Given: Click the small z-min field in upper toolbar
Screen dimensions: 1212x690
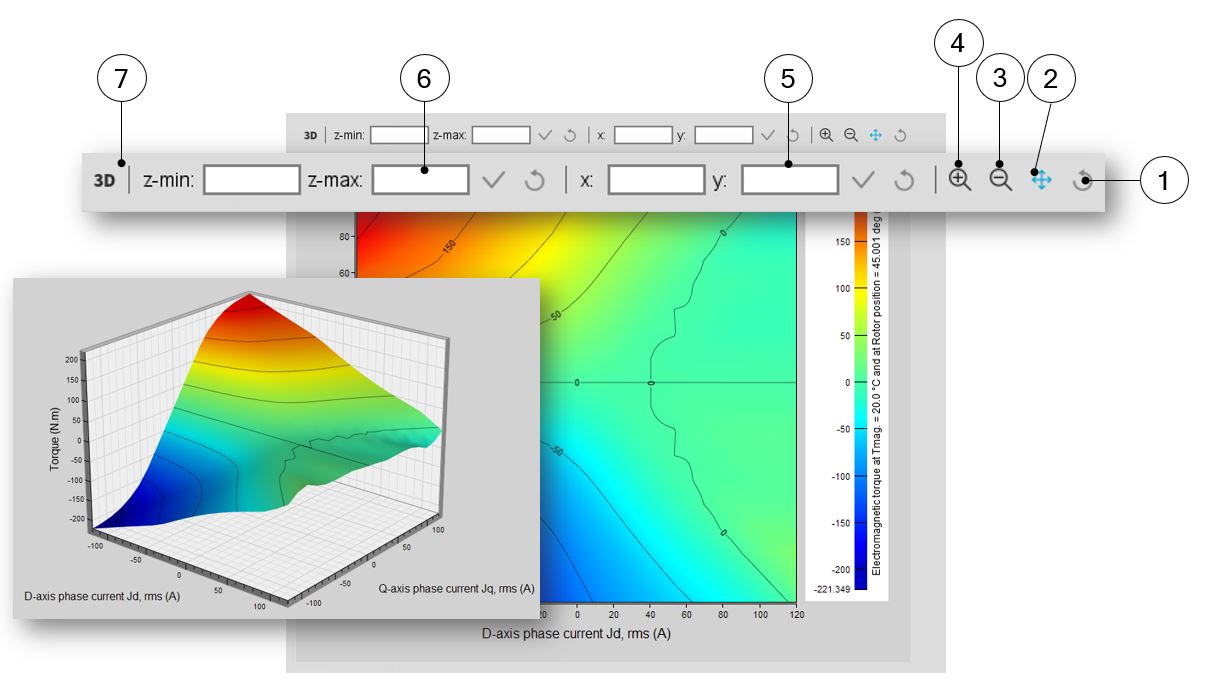Looking at the screenshot, I should pyautogui.click(x=399, y=135).
